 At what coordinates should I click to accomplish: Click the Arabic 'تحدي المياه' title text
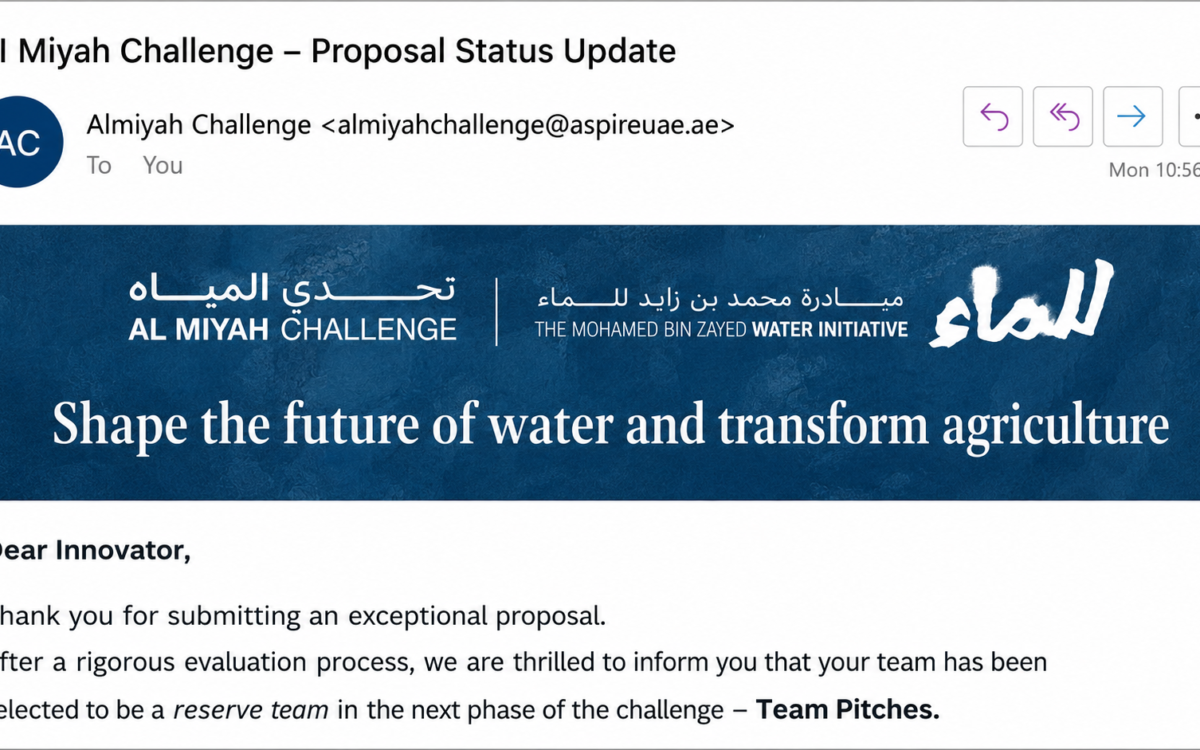click(x=292, y=289)
